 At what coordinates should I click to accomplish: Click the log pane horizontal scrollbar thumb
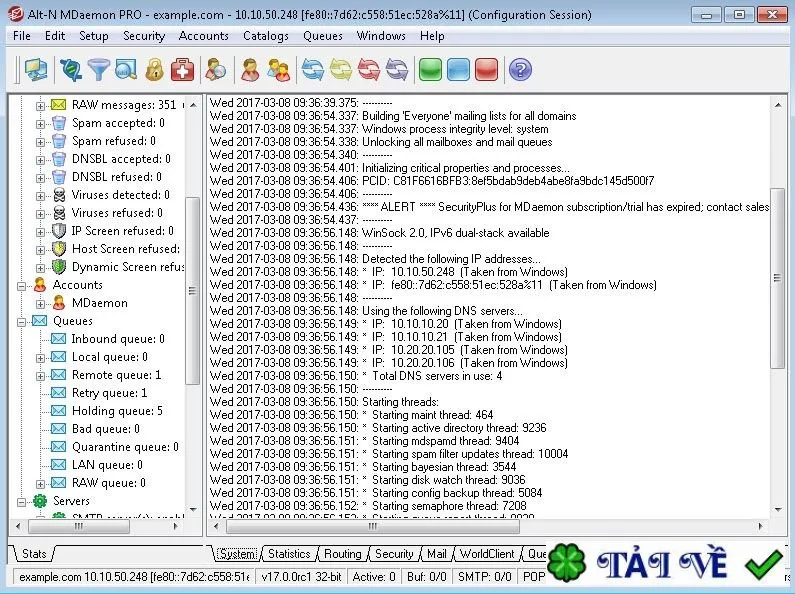pyautogui.click(x=373, y=527)
